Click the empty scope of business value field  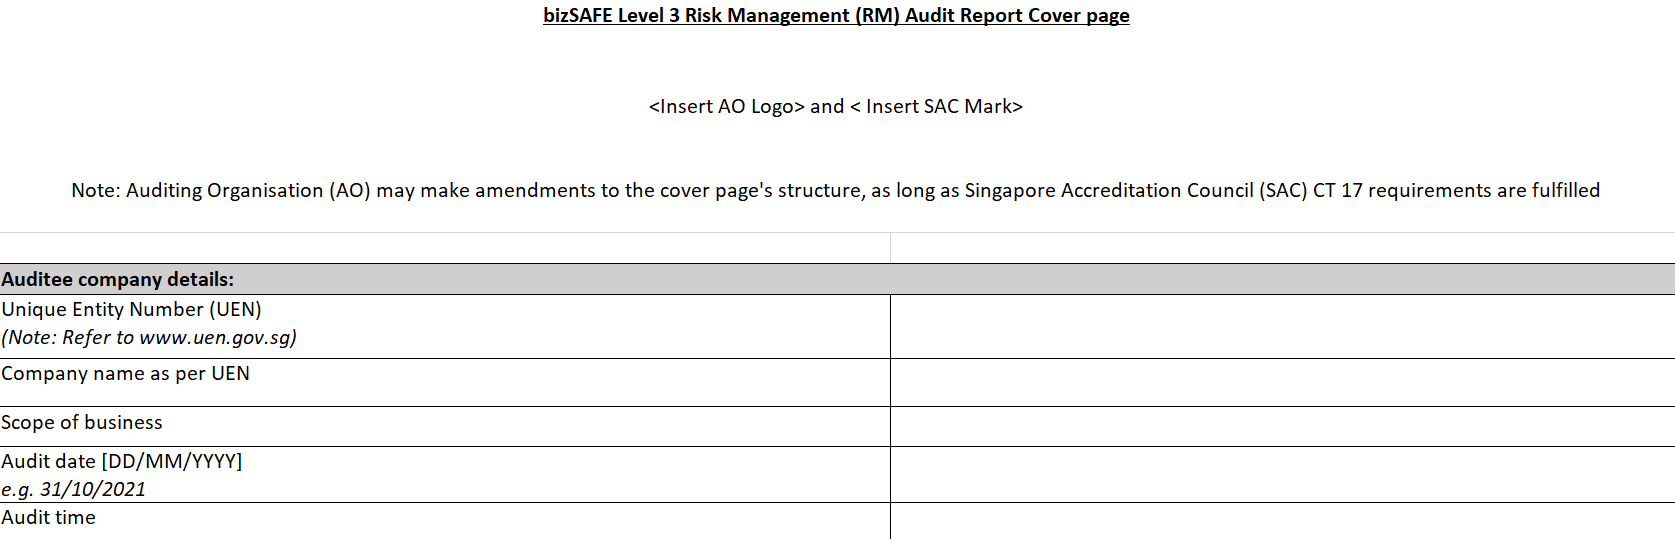[x=1282, y=426]
